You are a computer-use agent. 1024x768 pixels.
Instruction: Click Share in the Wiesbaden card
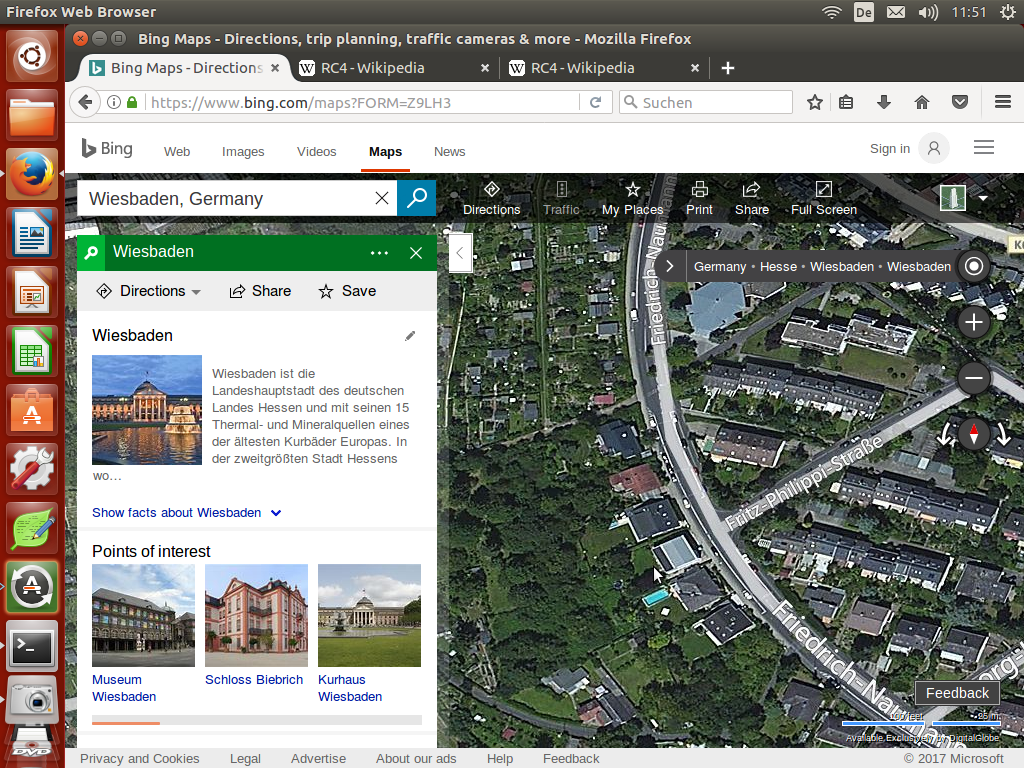click(x=260, y=291)
